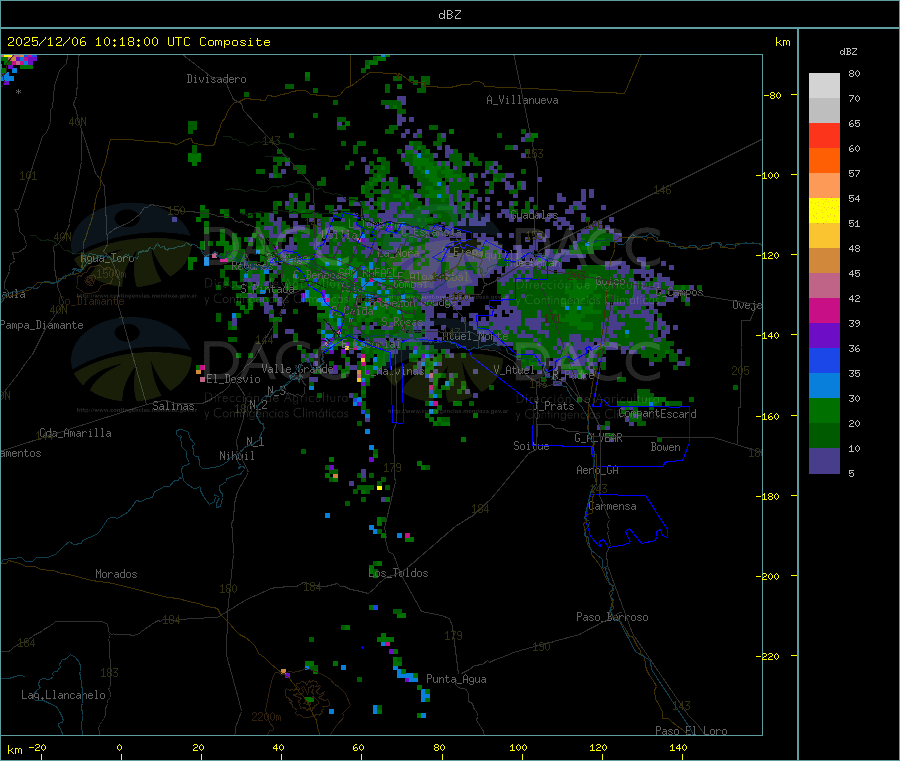Click the 'Aero_GA' map label

tap(598, 470)
